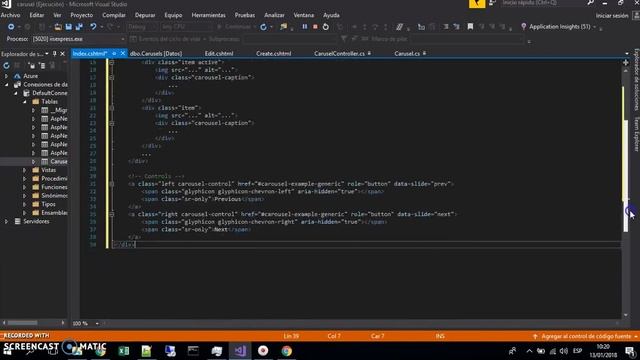
Task: Click Iniciar sesión link
Action: [x=611, y=16]
